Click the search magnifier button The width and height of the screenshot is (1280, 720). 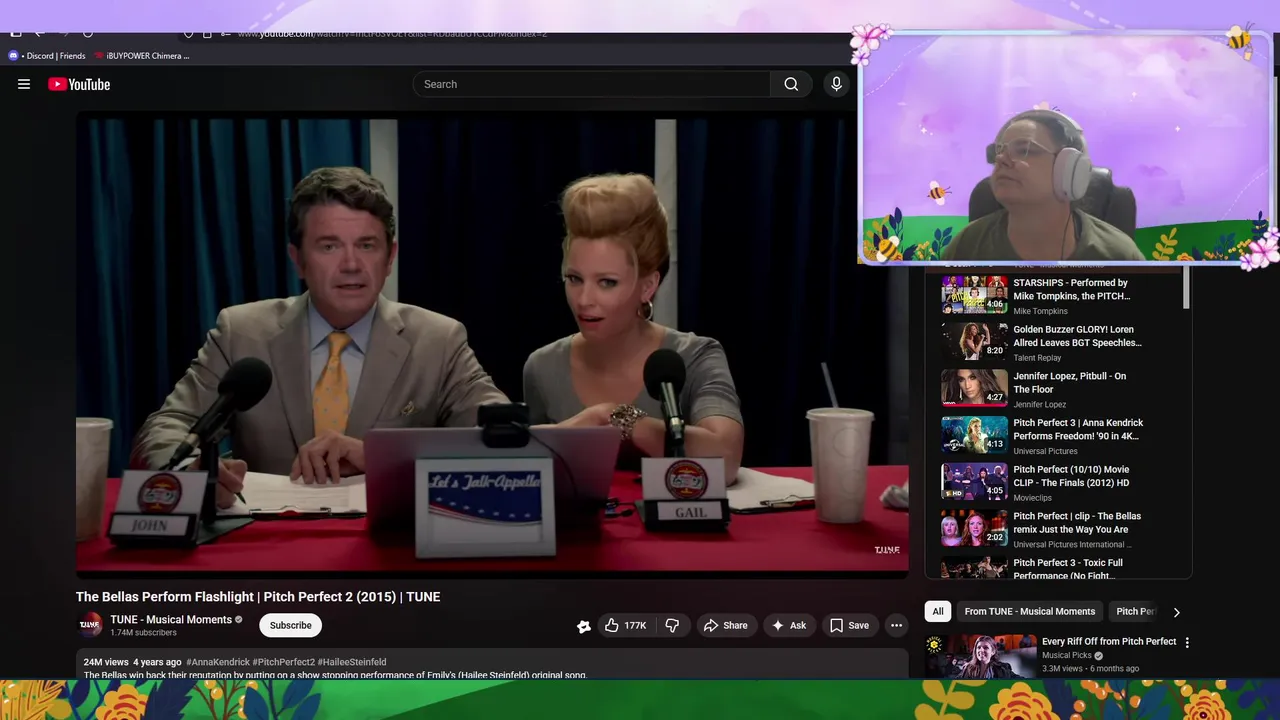(791, 84)
